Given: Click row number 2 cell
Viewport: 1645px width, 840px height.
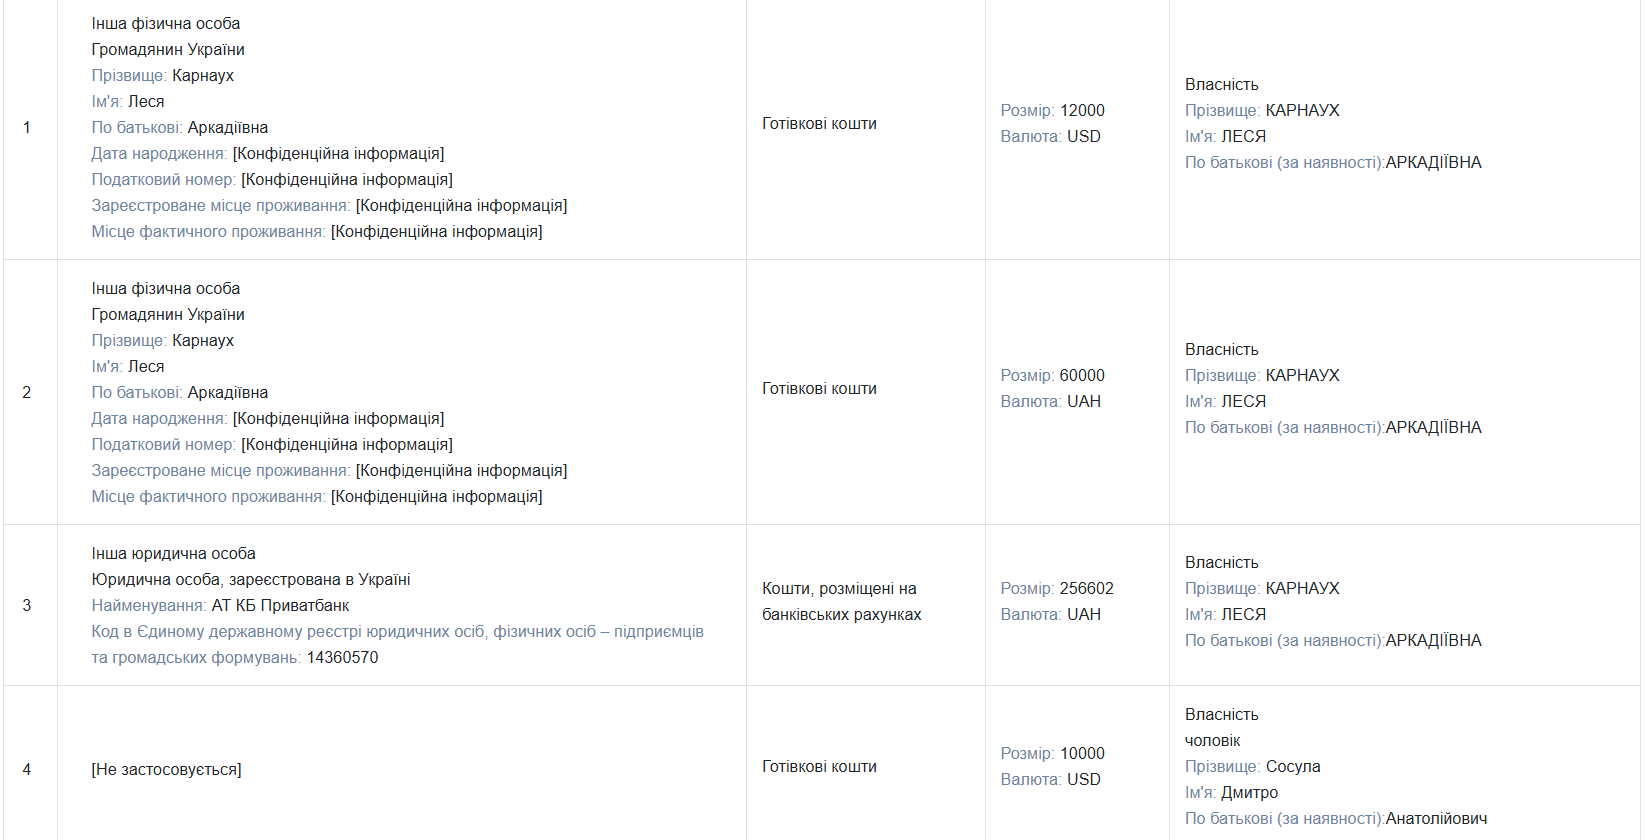Looking at the screenshot, I should click(x=30, y=392).
